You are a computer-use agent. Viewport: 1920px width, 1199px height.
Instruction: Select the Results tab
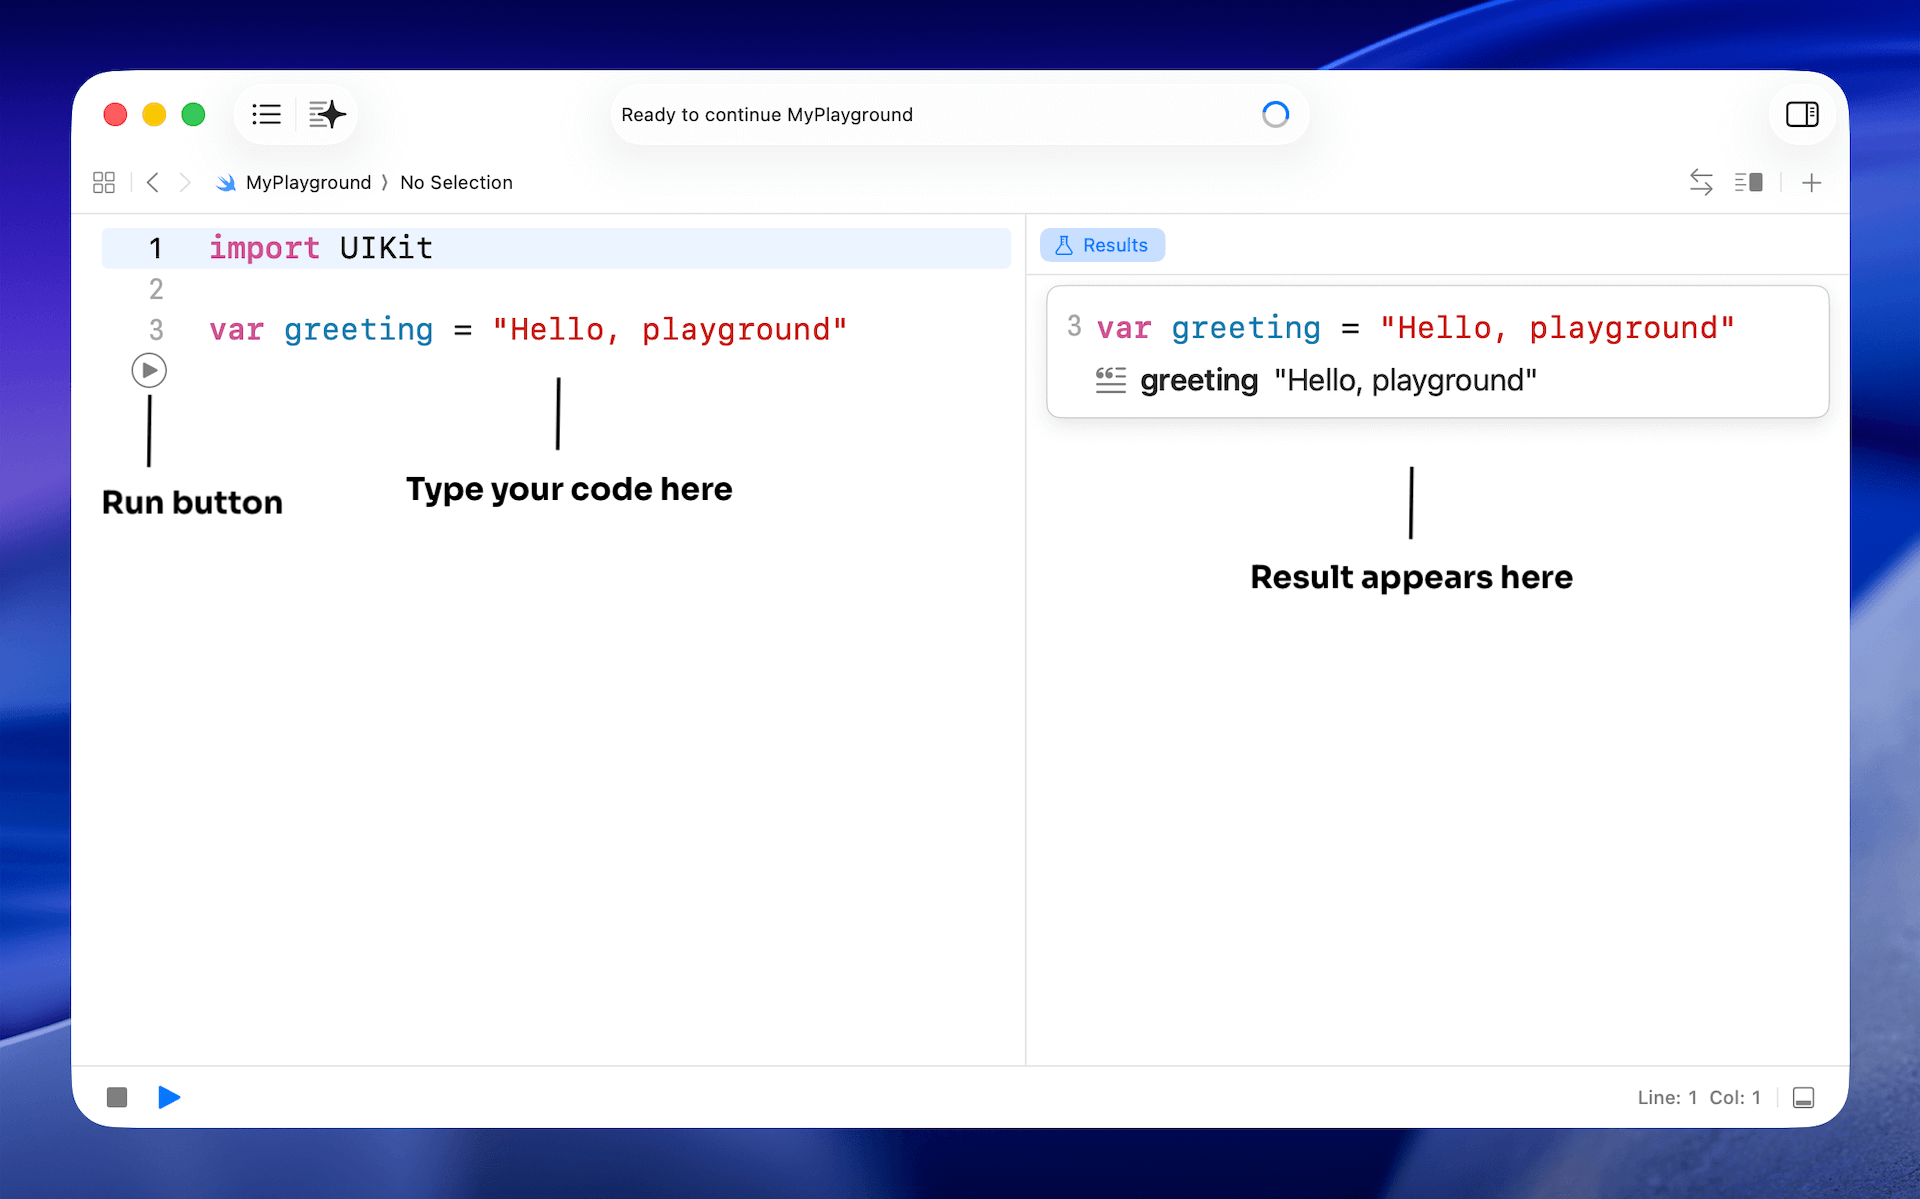coord(1102,245)
